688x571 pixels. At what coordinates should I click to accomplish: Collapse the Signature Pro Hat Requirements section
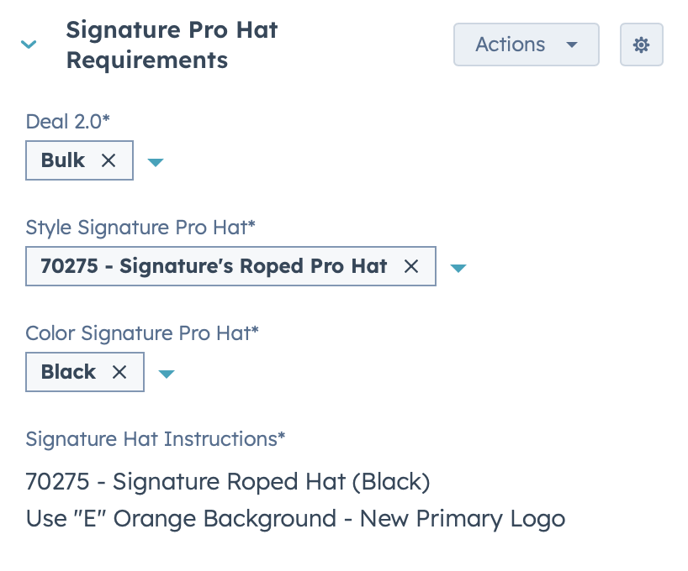(x=29, y=45)
